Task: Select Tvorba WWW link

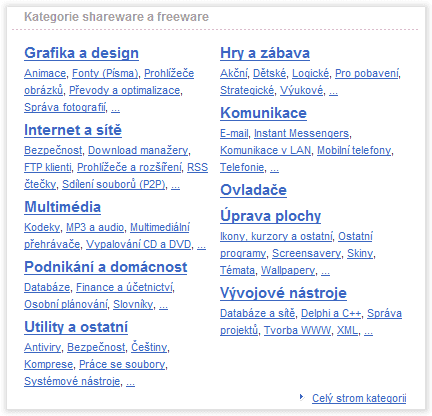Action: pyautogui.click(x=297, y=330)
